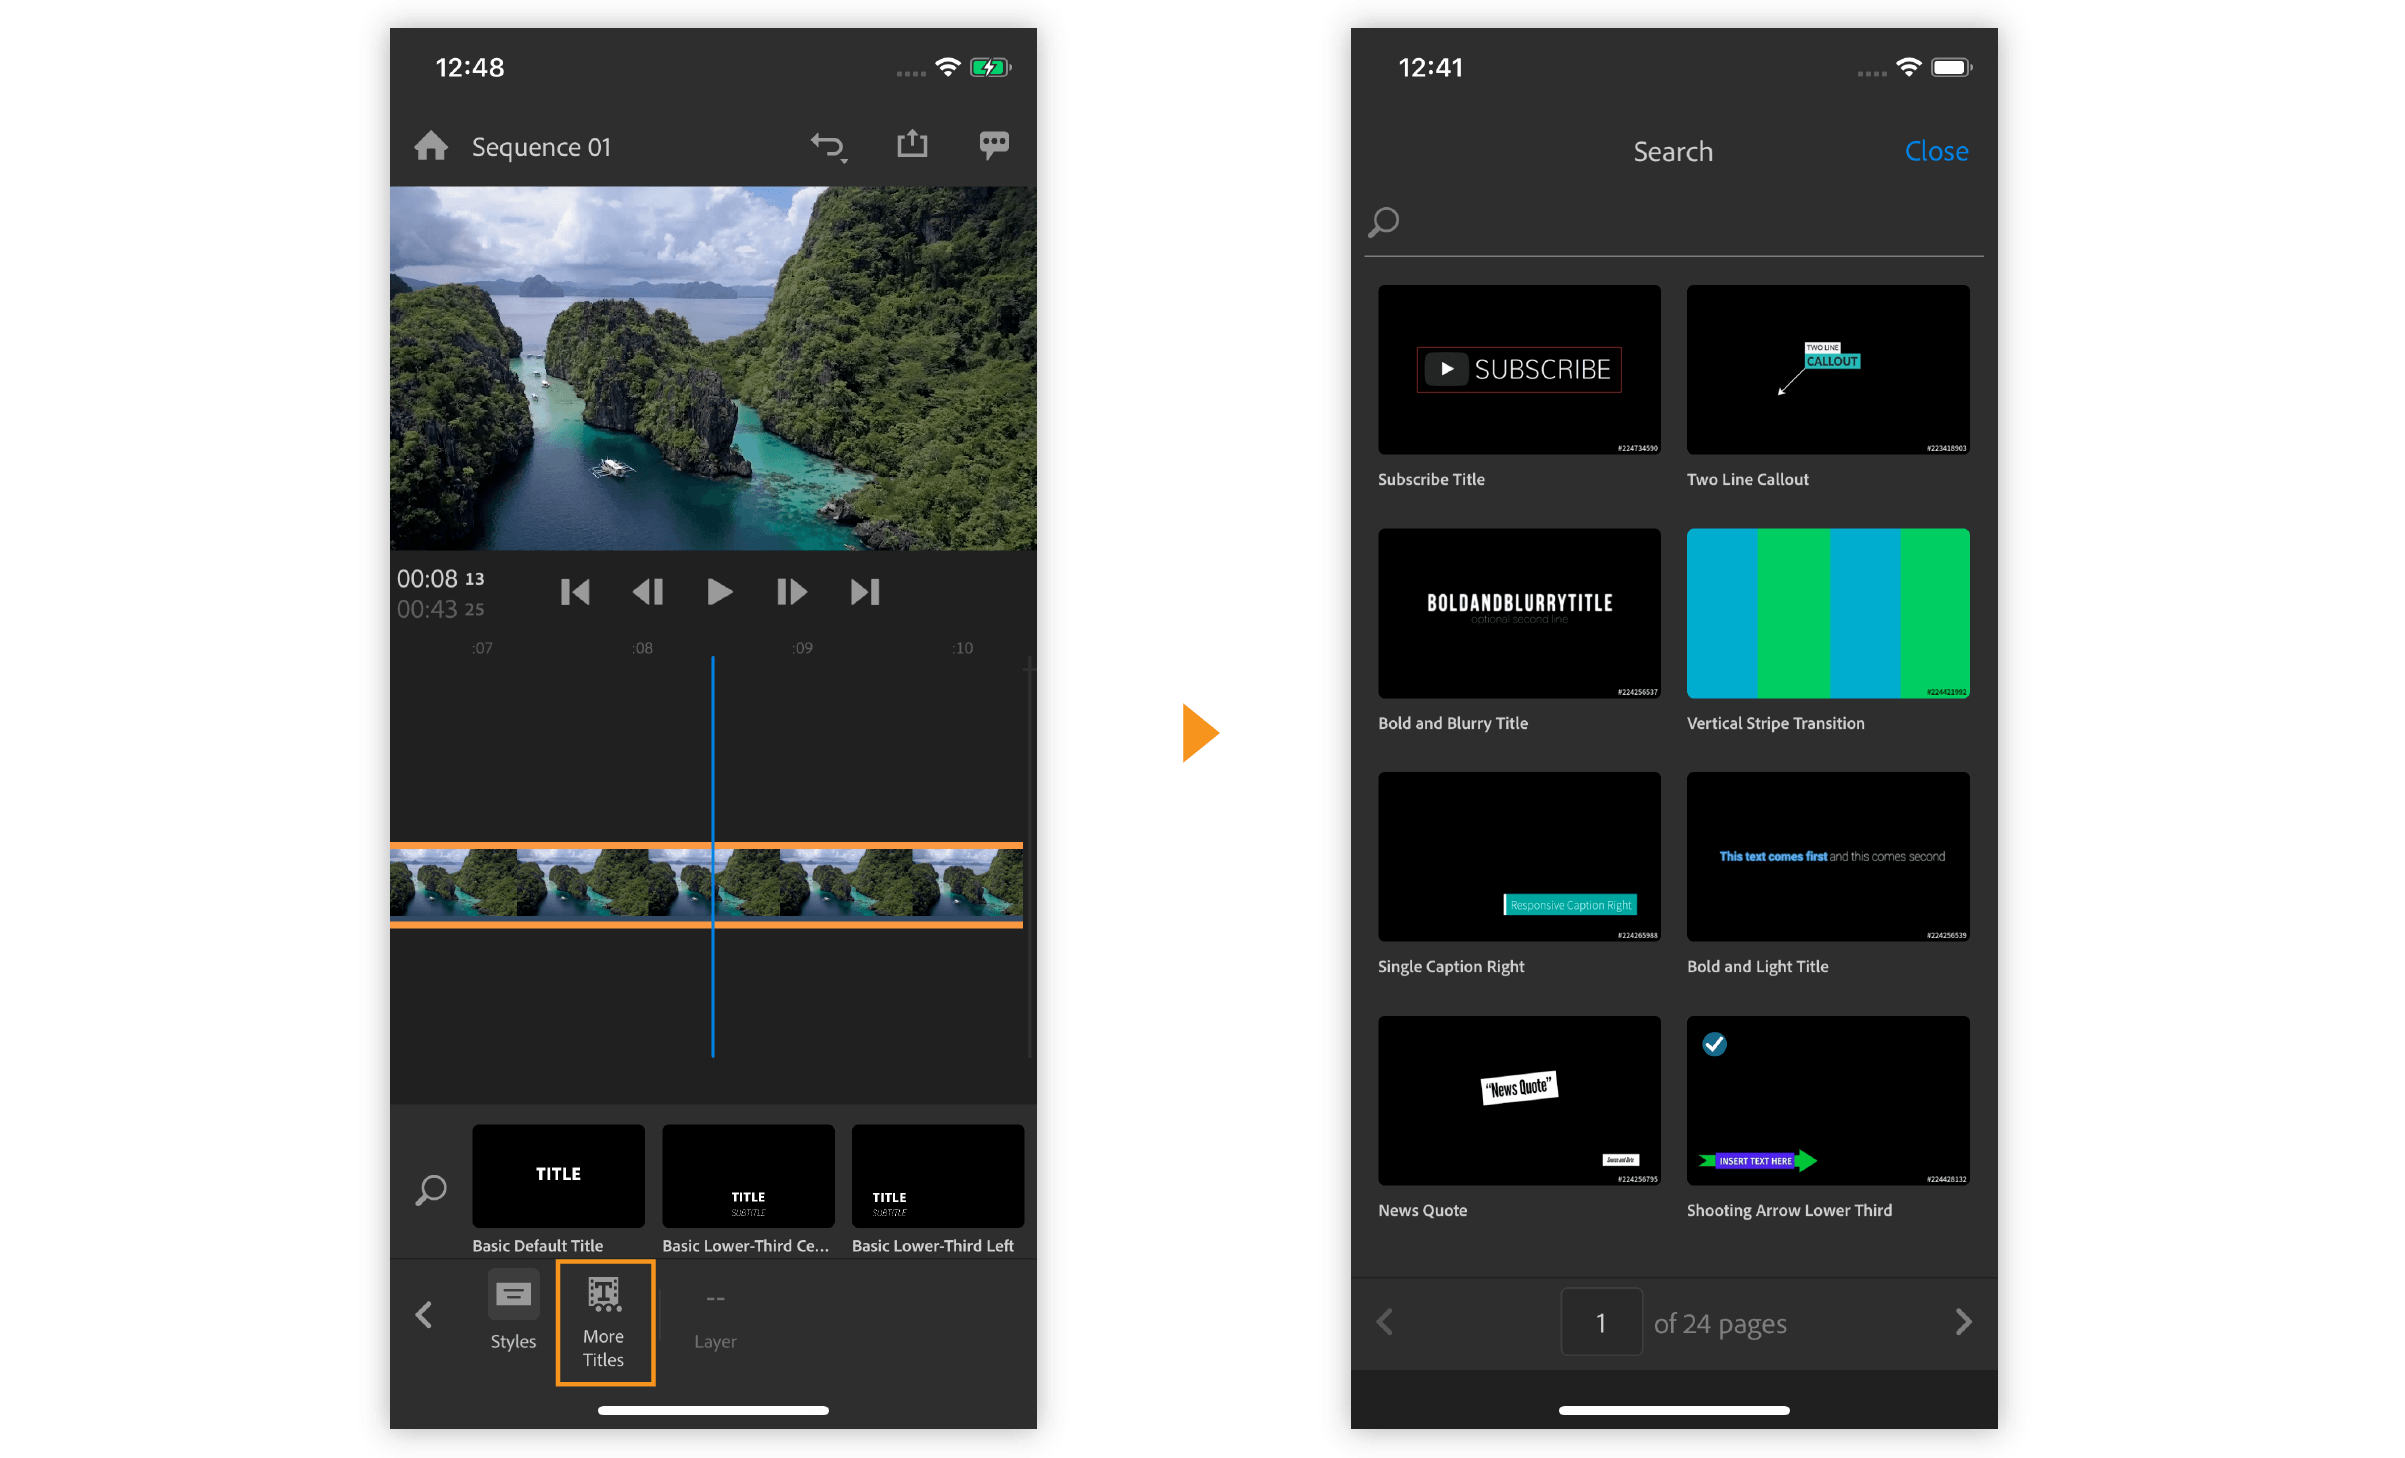Open the Share/Export options
The width and height of the screenshot is (2405, 1458).
point(911,144)
